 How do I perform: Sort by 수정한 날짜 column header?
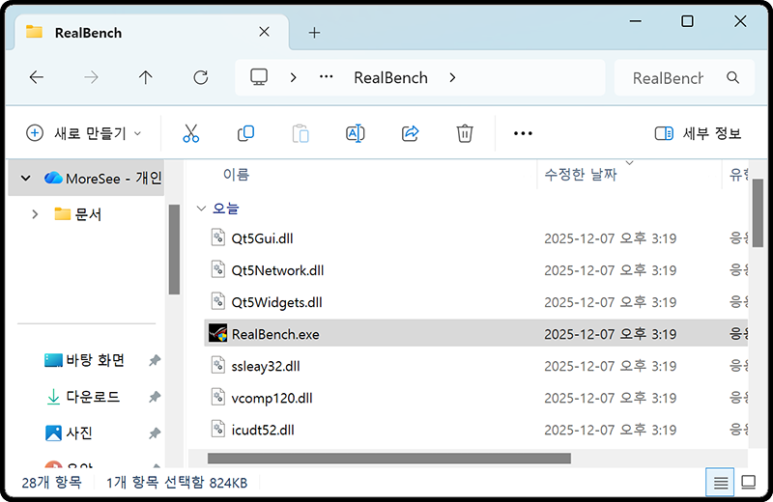point(581,174)
